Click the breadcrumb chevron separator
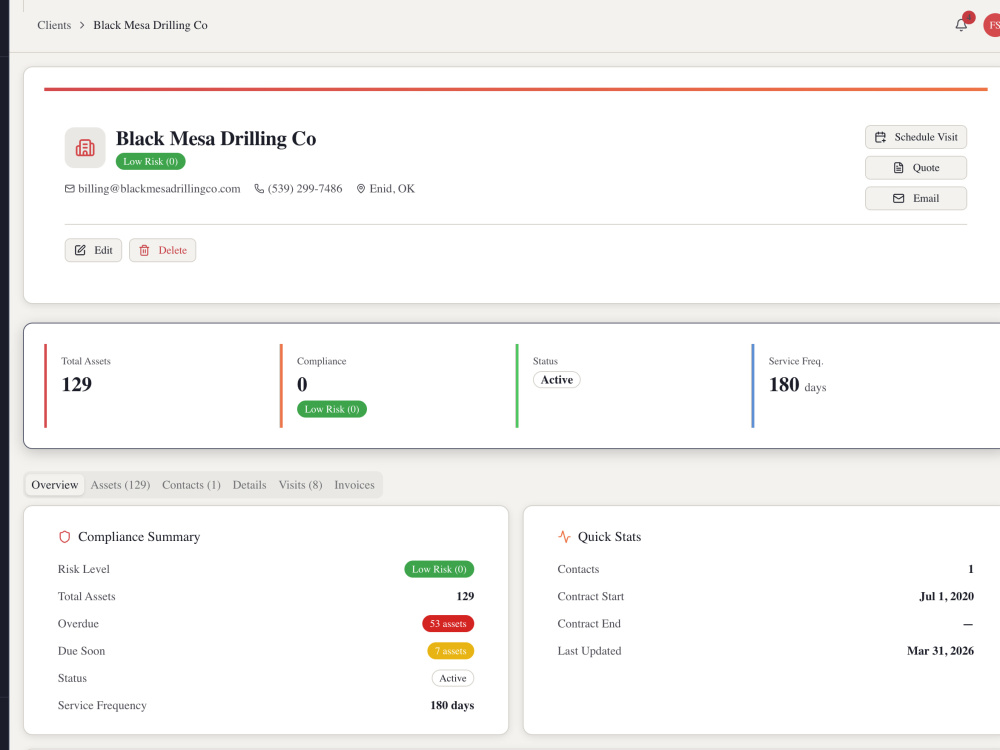 (x=82, y=26)
